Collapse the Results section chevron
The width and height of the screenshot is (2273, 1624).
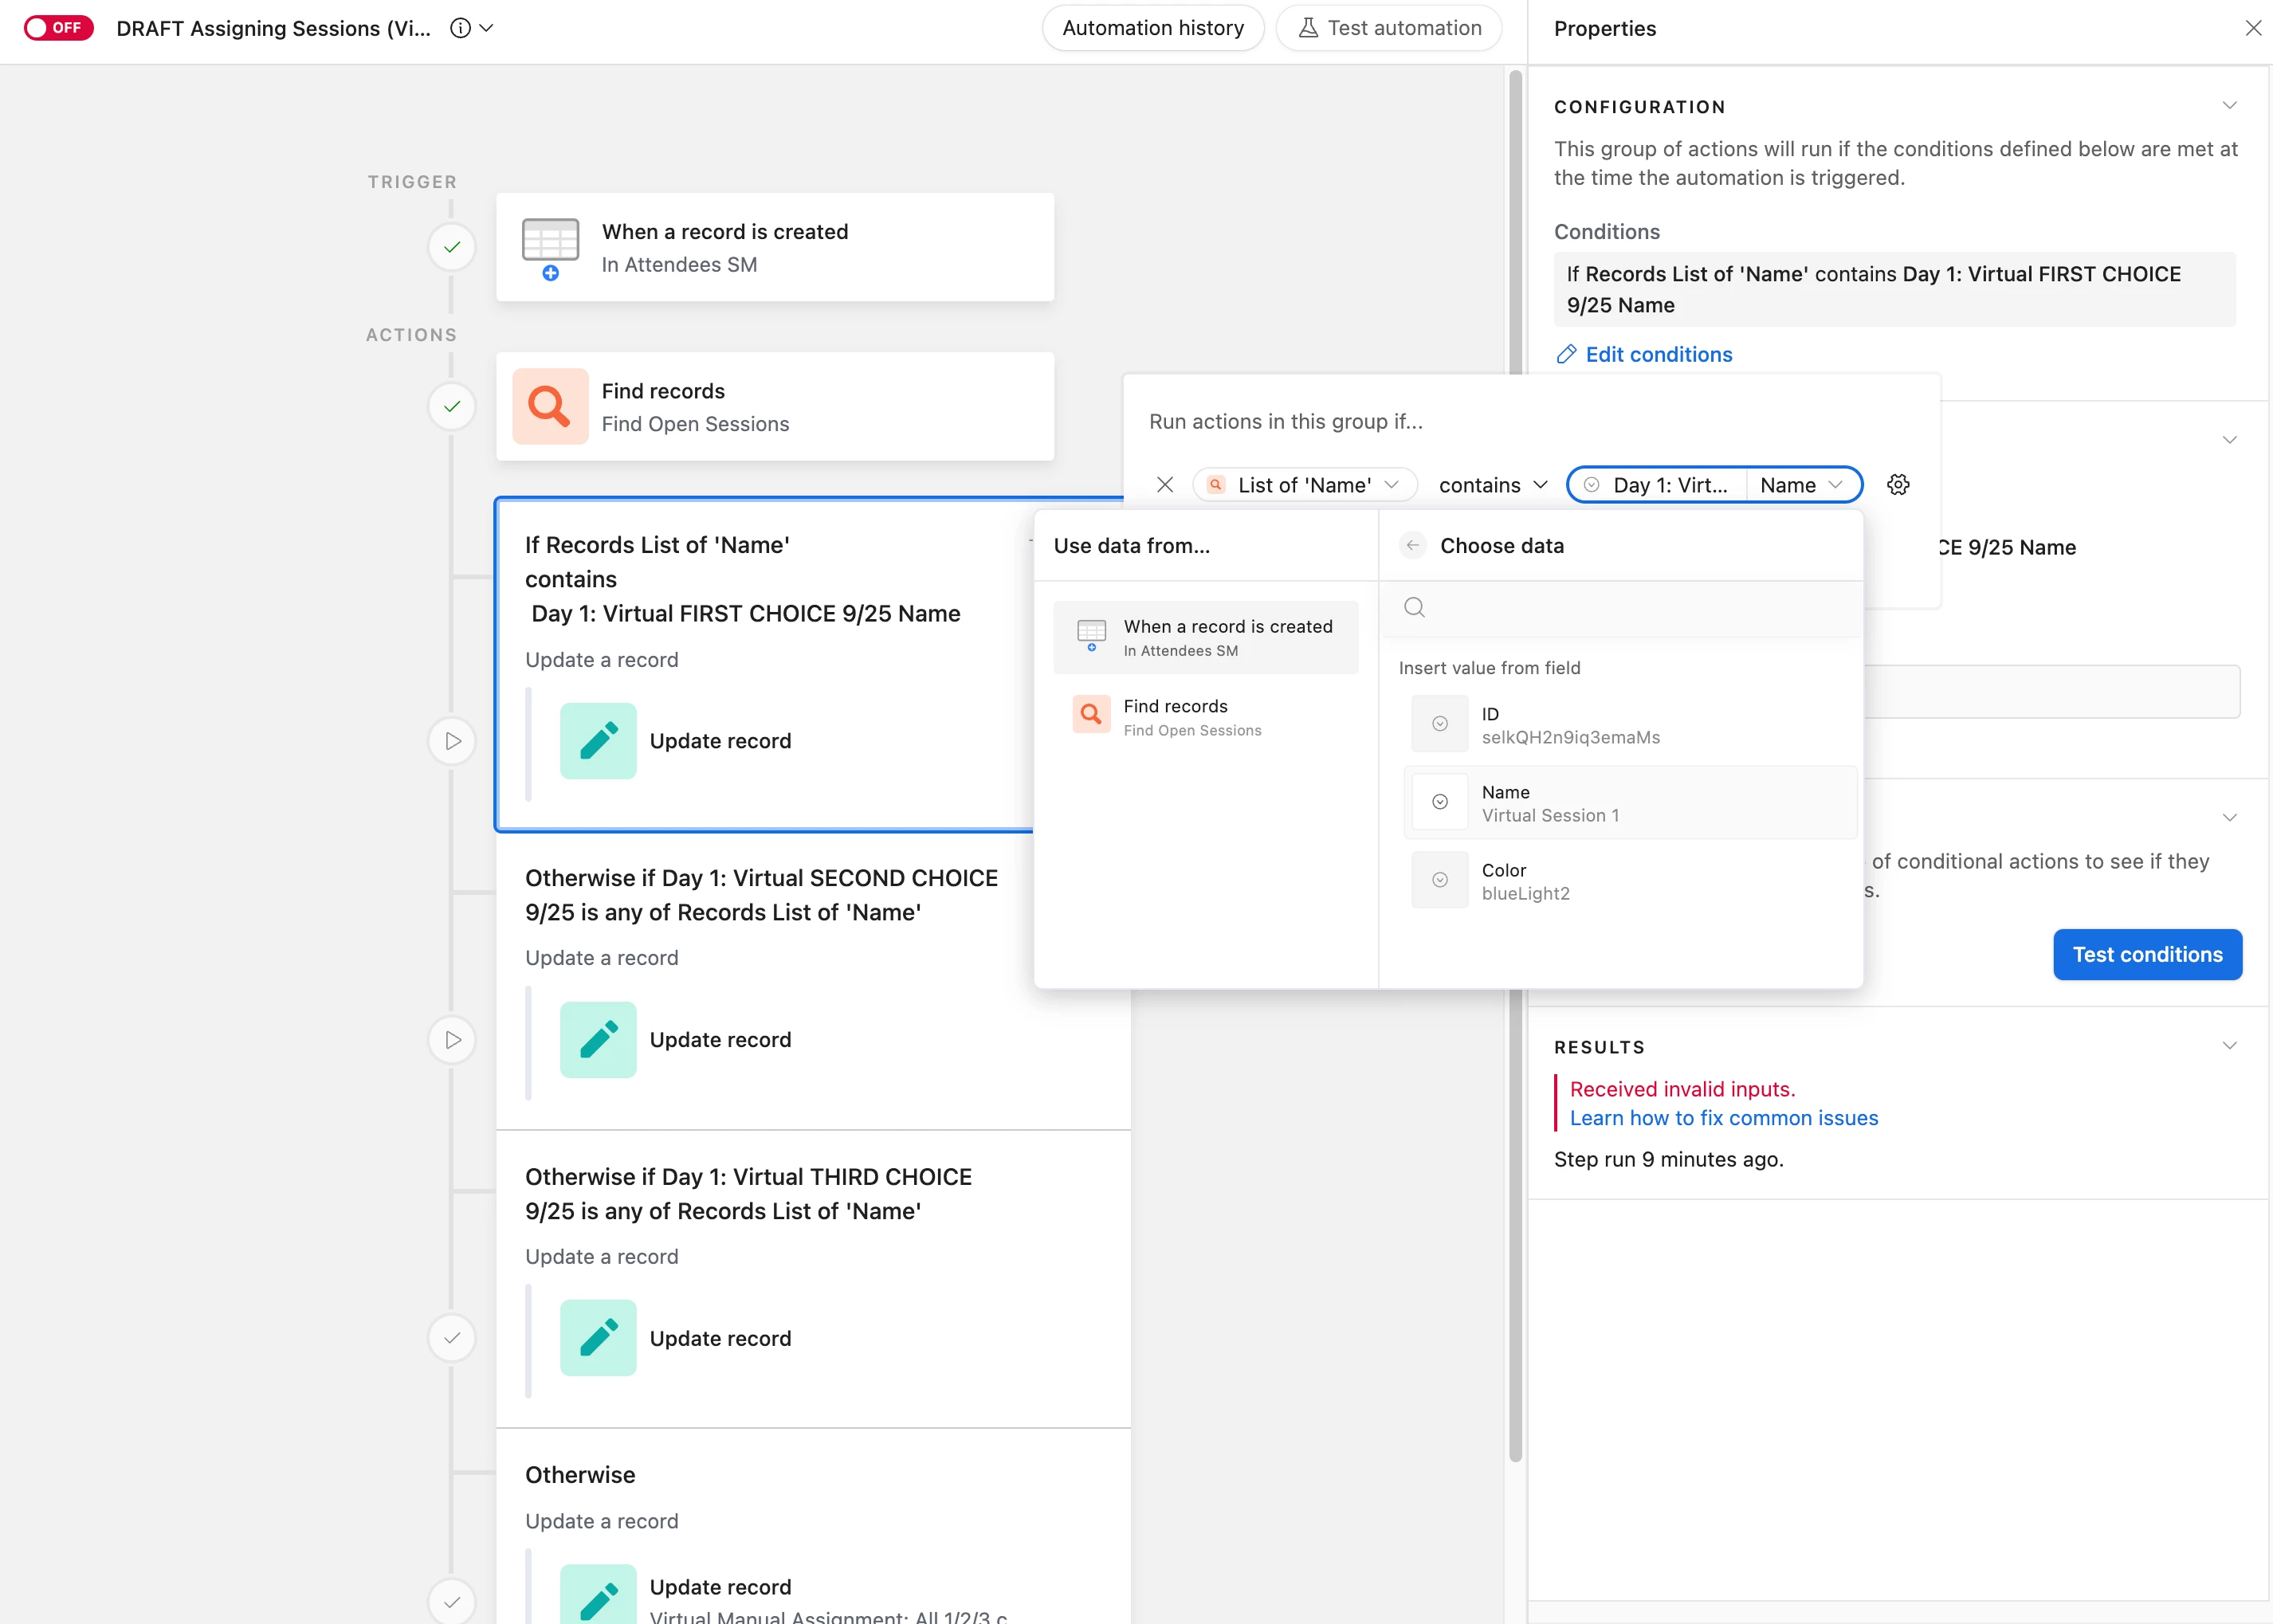[2229, 1046]
